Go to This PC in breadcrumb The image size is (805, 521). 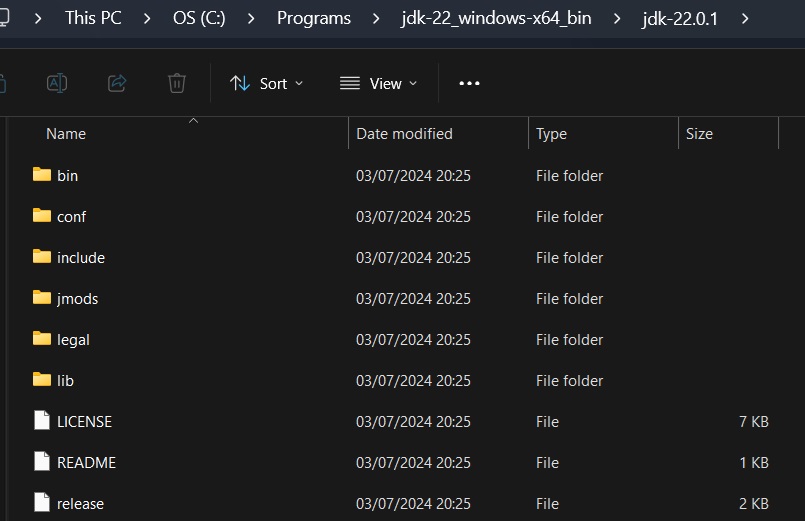[x=93, y=18]
